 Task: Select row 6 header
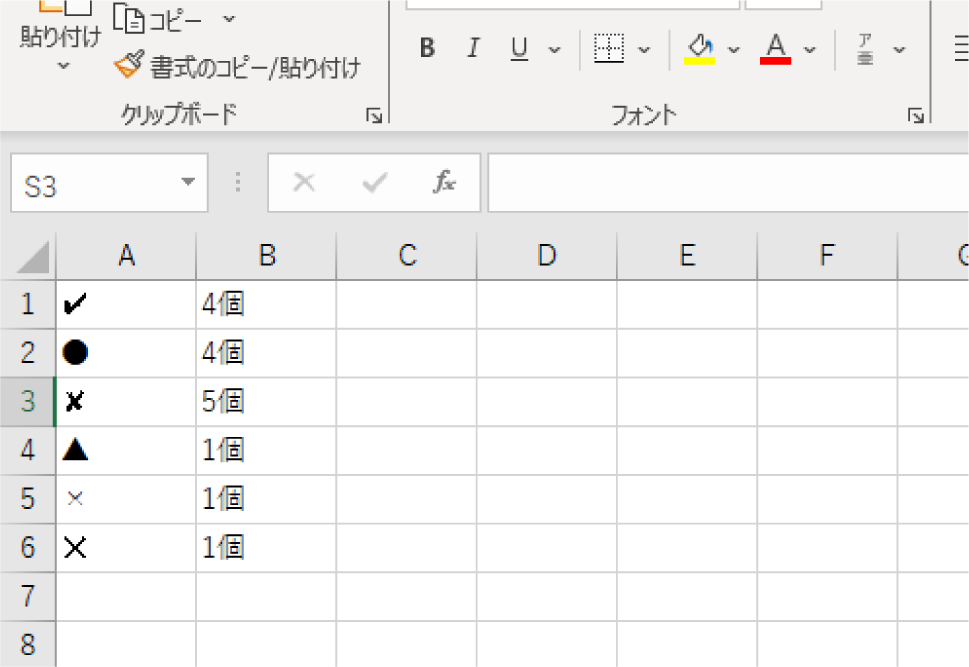pos(28,548)
